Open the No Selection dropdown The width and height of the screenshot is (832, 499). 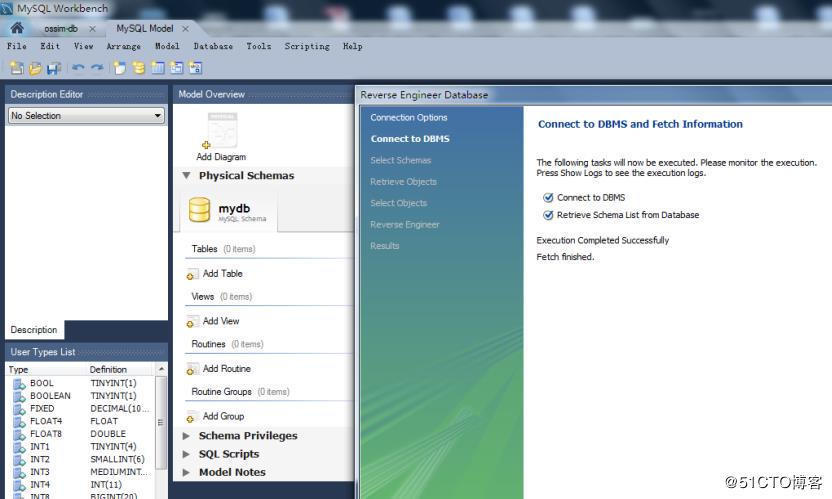[86, 116]
